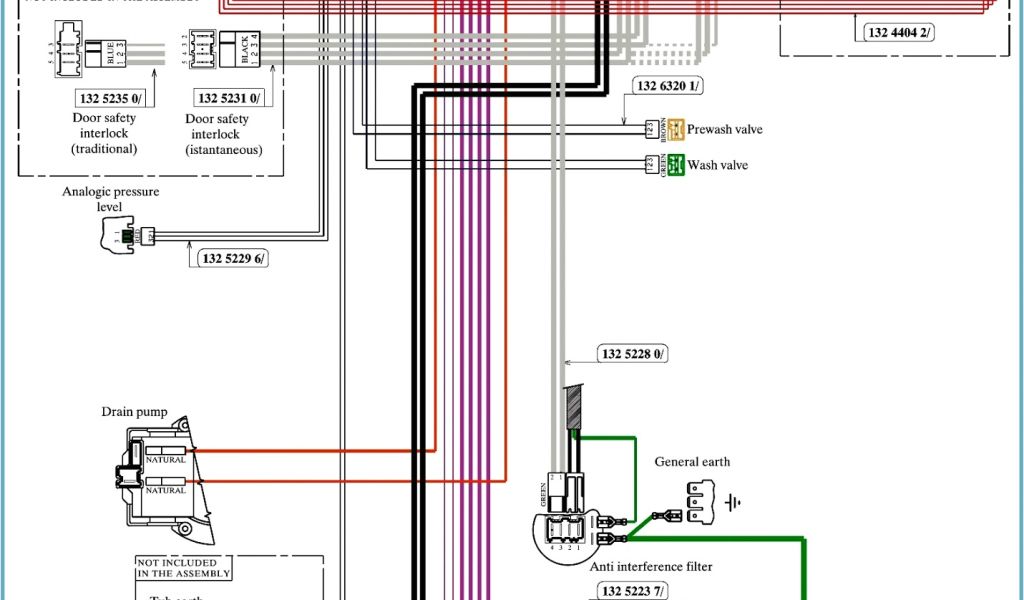The height and width of the screenshot is (600, 1024).
Task: Select the green Wash valve connector
Action: 676,164
